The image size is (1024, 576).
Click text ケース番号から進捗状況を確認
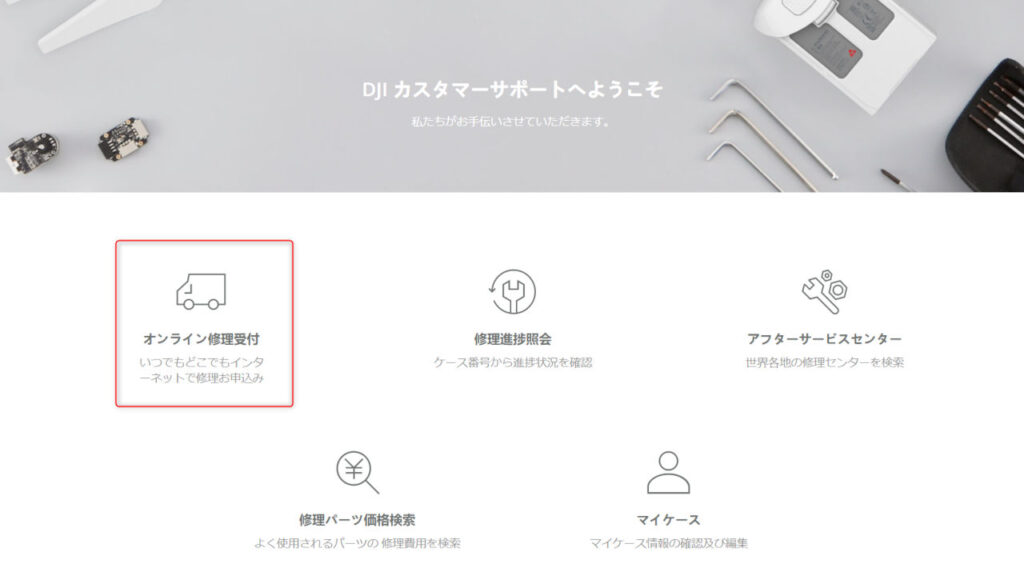click(x=513, y=362)
